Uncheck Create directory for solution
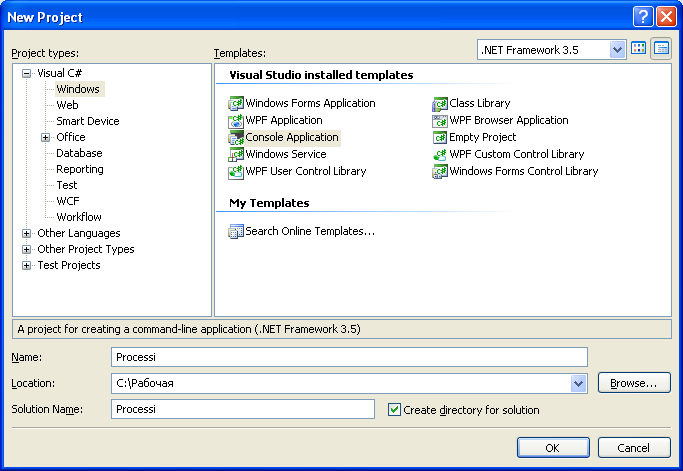The image size is (683, 471). [x=394, y=410]
